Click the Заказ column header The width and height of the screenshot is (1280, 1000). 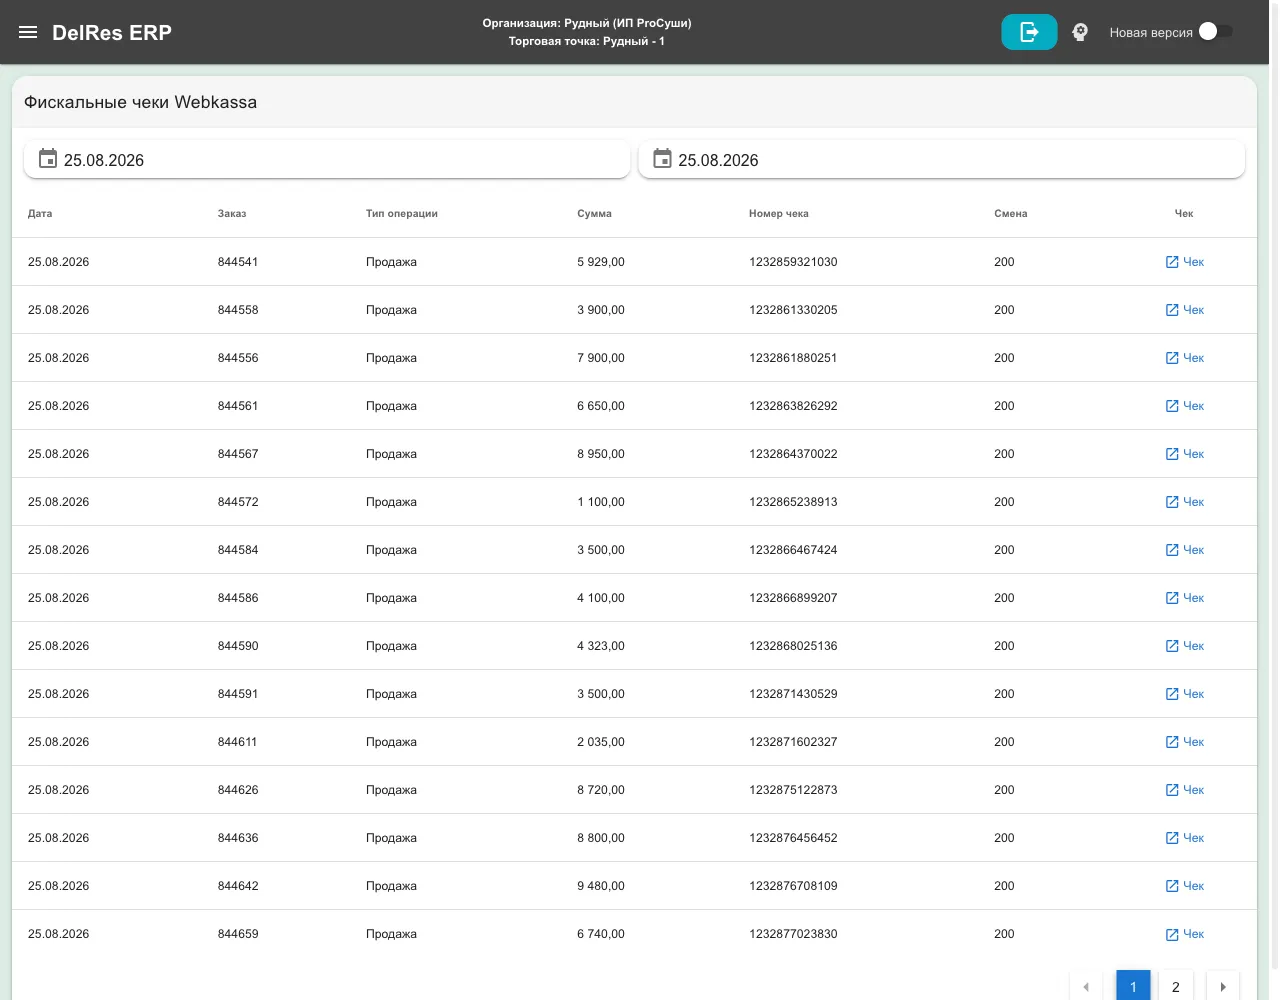tap(232, 213)
